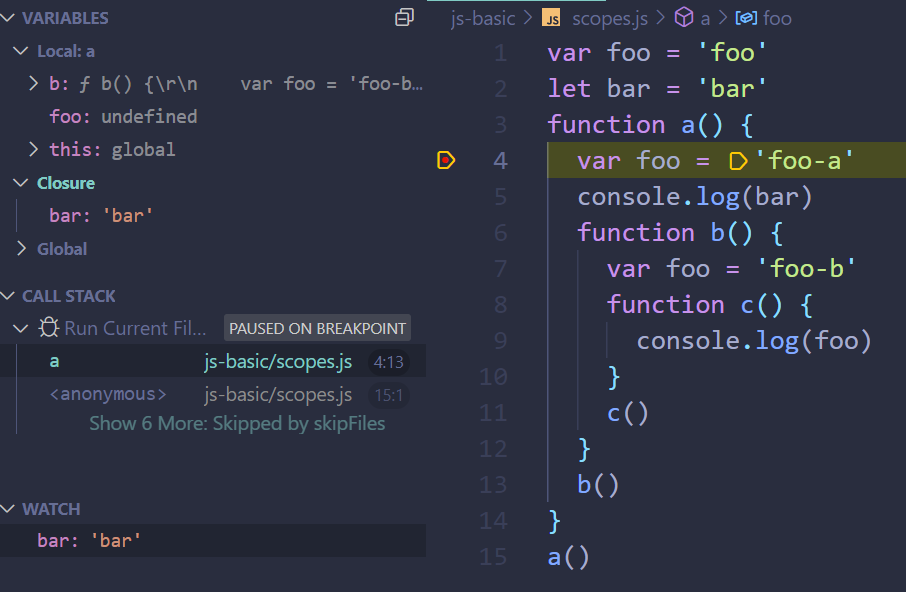Screen dimensions: 906x592
Task: Click the code line console.log(bar)
Action: point(695,197)
